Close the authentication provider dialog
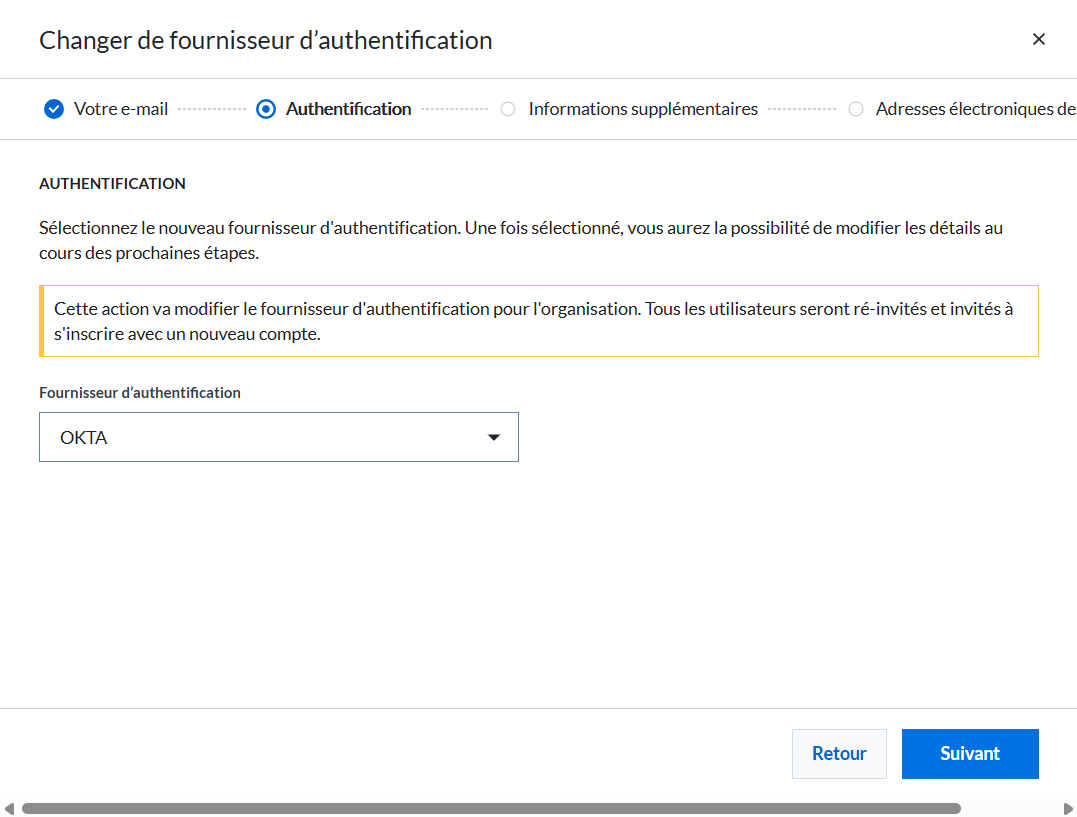Screen dimensions: 1077x817 (1039, 39)
